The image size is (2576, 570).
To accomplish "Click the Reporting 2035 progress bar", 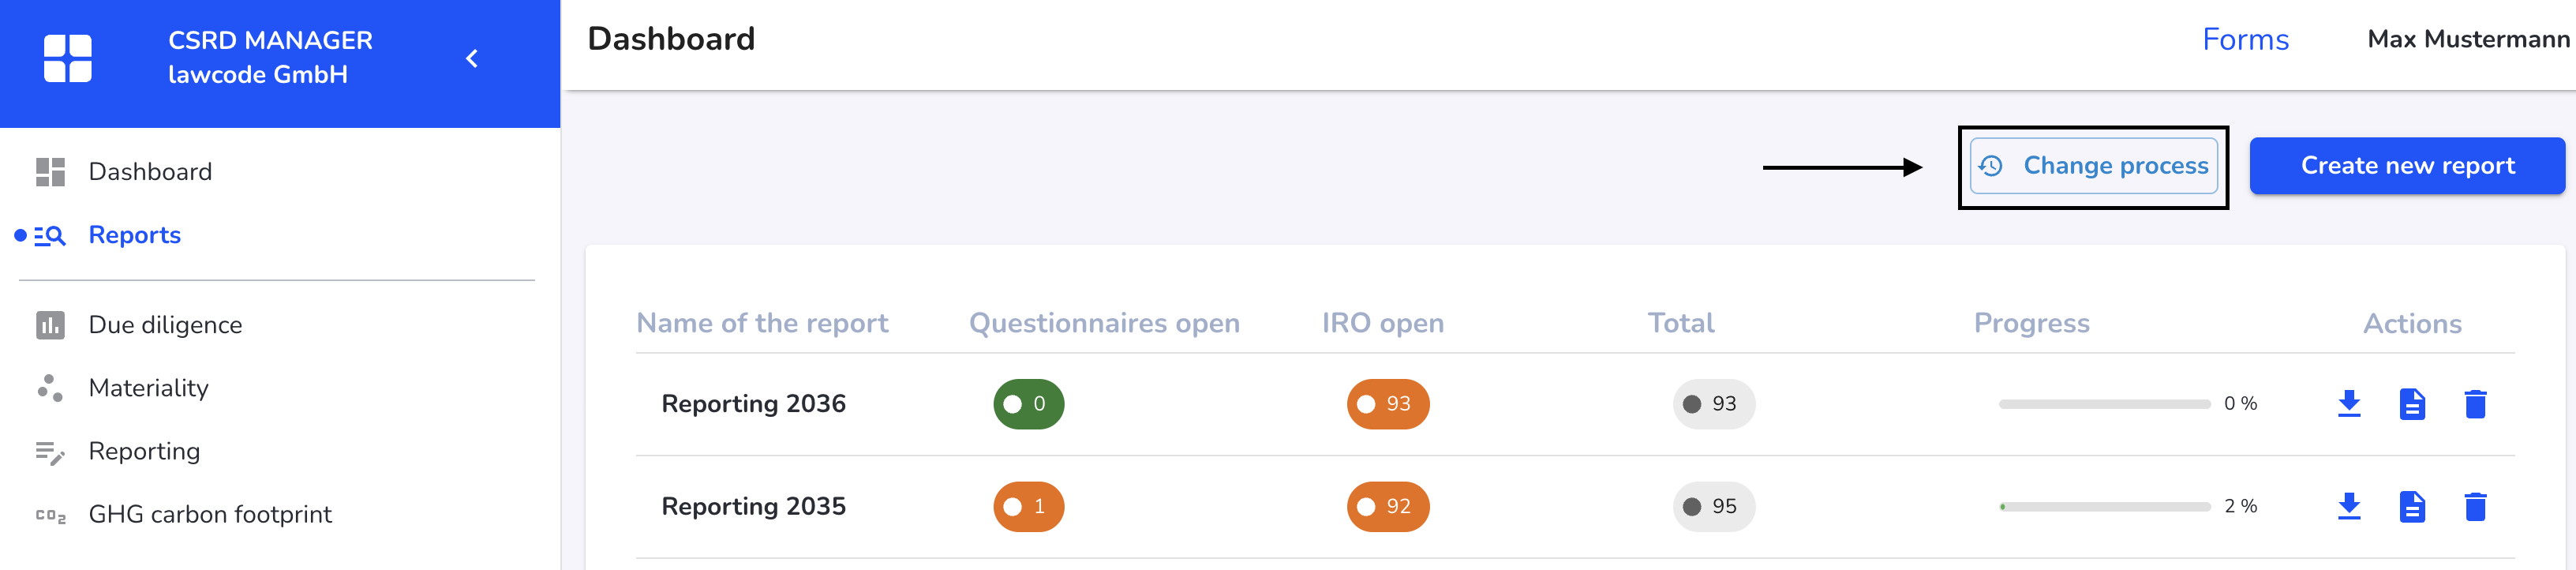I will pos(2104,507).
